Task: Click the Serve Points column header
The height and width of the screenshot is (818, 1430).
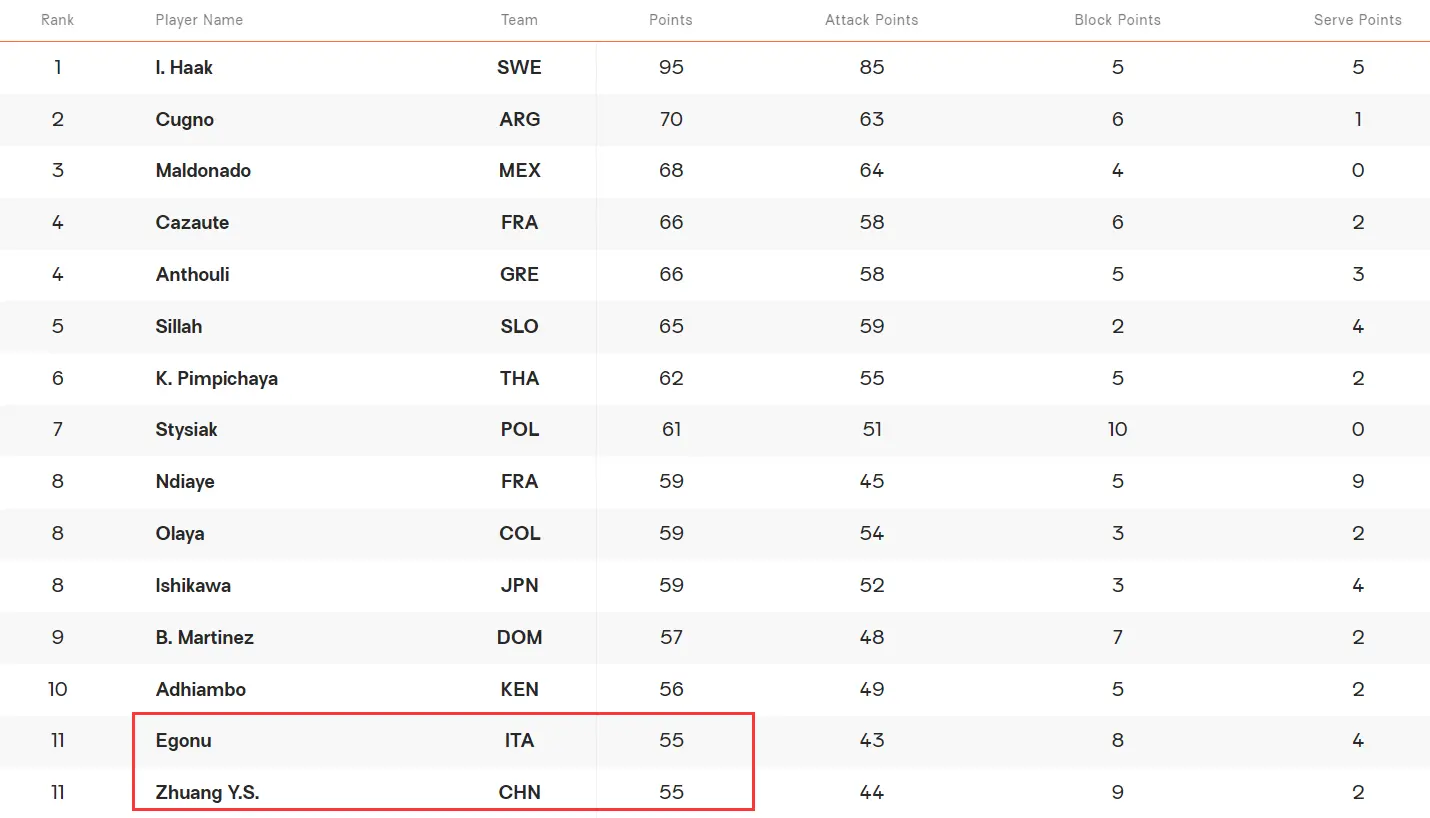Action: [x=1357, y=20]
